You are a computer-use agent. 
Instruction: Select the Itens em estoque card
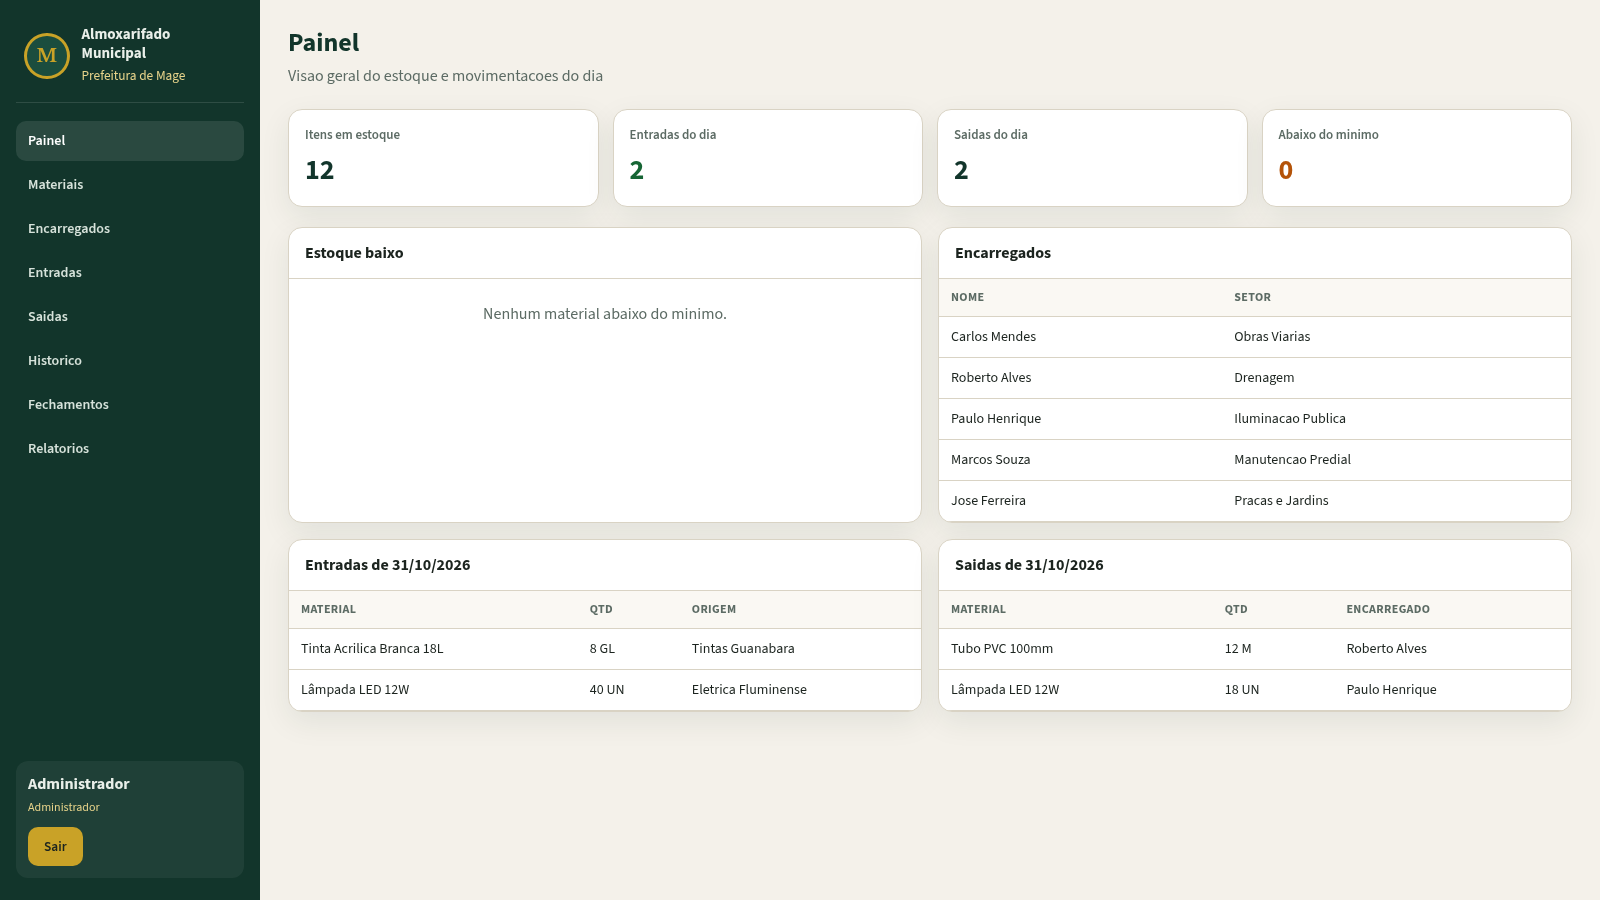(x=443, y=158)
